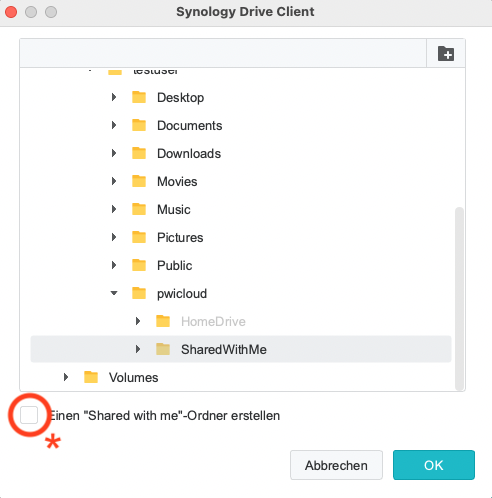
Task: Click the Abbrechen button
Action: point(336,465)
